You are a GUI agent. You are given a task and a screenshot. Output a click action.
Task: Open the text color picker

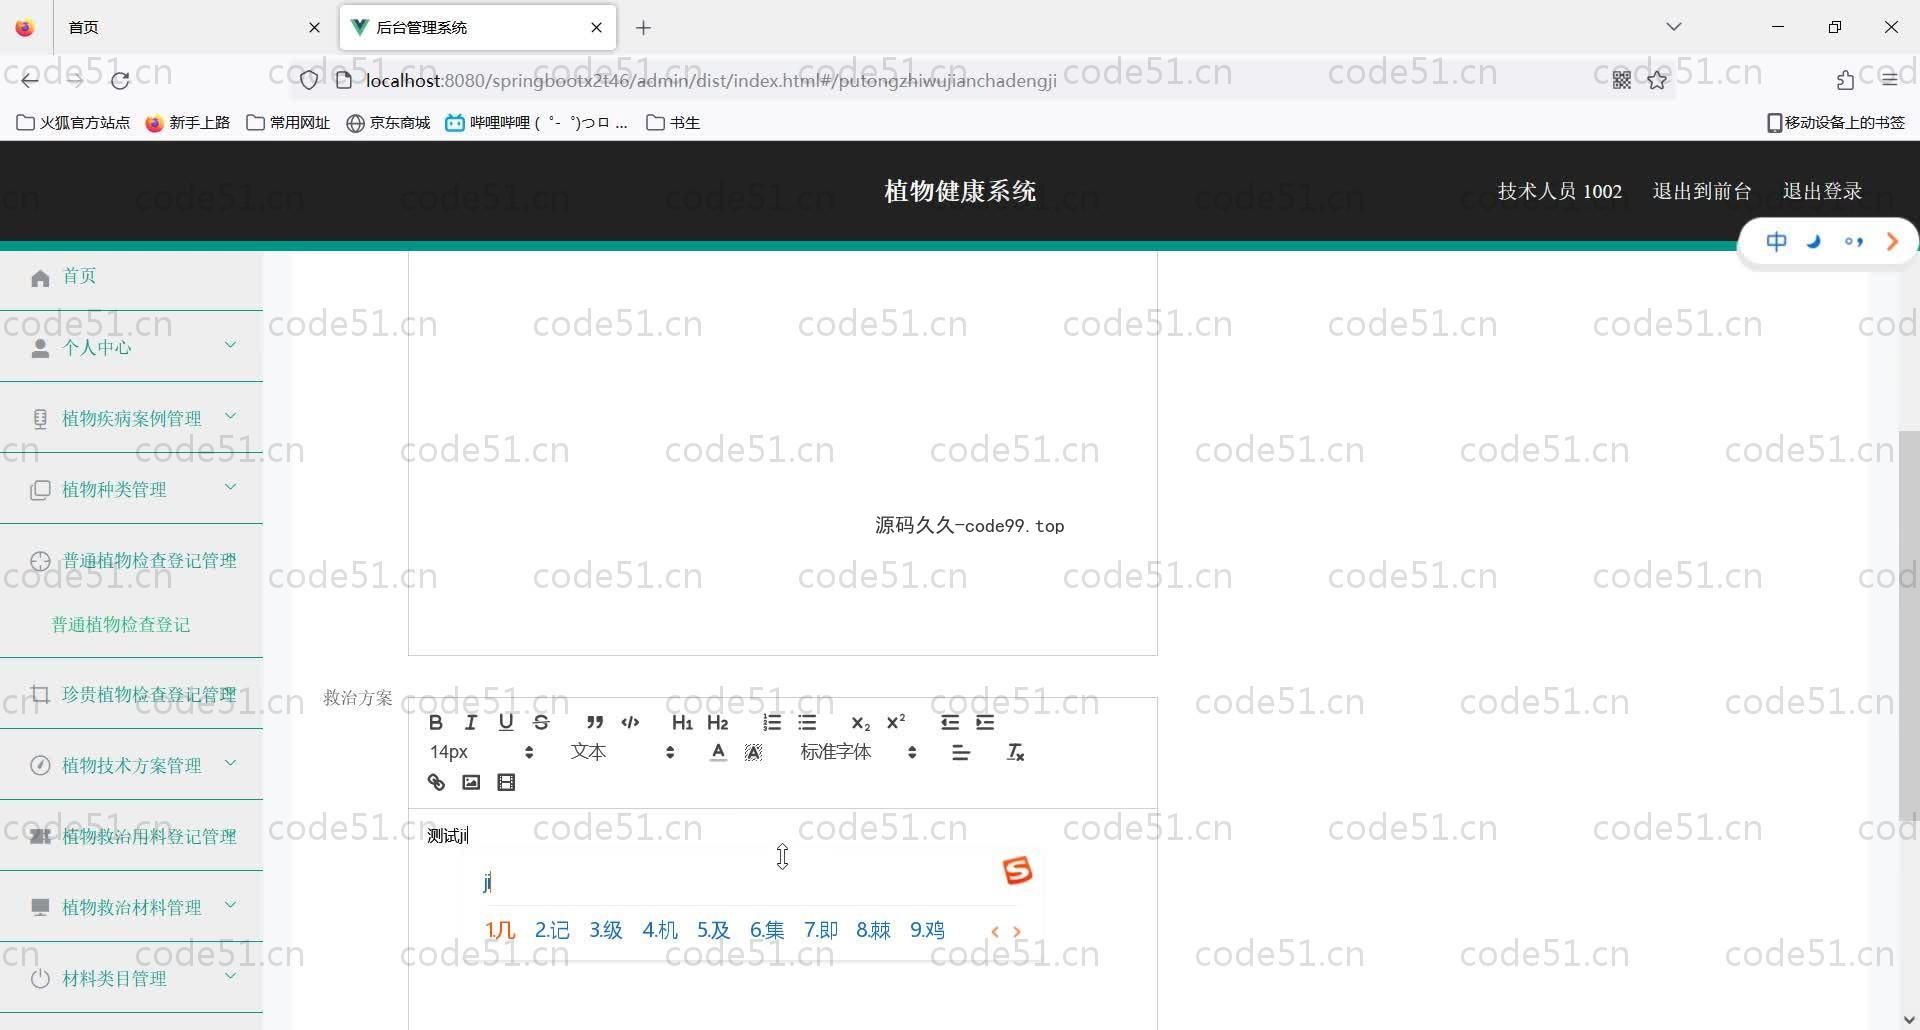point(718,752)
